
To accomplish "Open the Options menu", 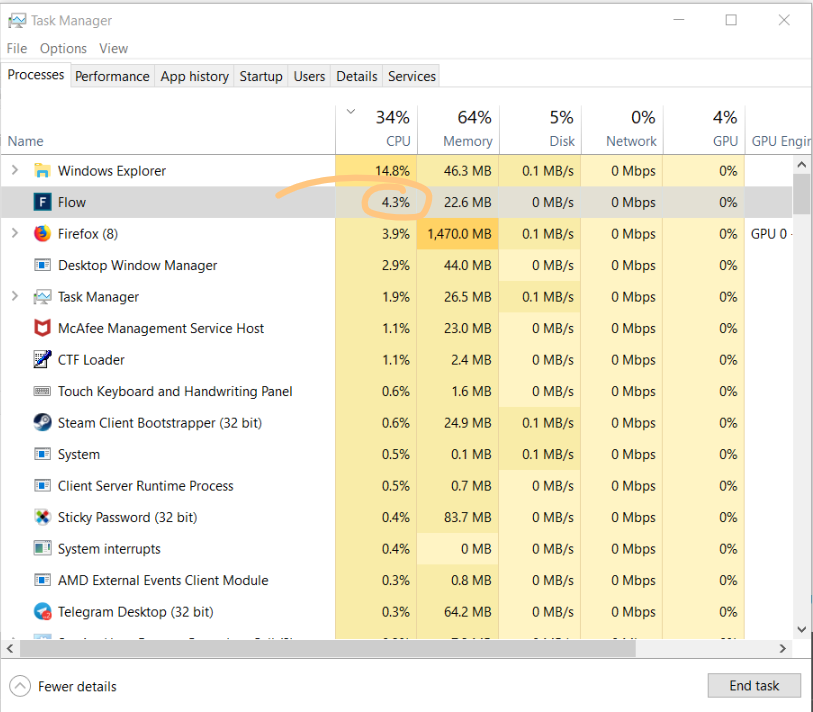I will 63,48.
